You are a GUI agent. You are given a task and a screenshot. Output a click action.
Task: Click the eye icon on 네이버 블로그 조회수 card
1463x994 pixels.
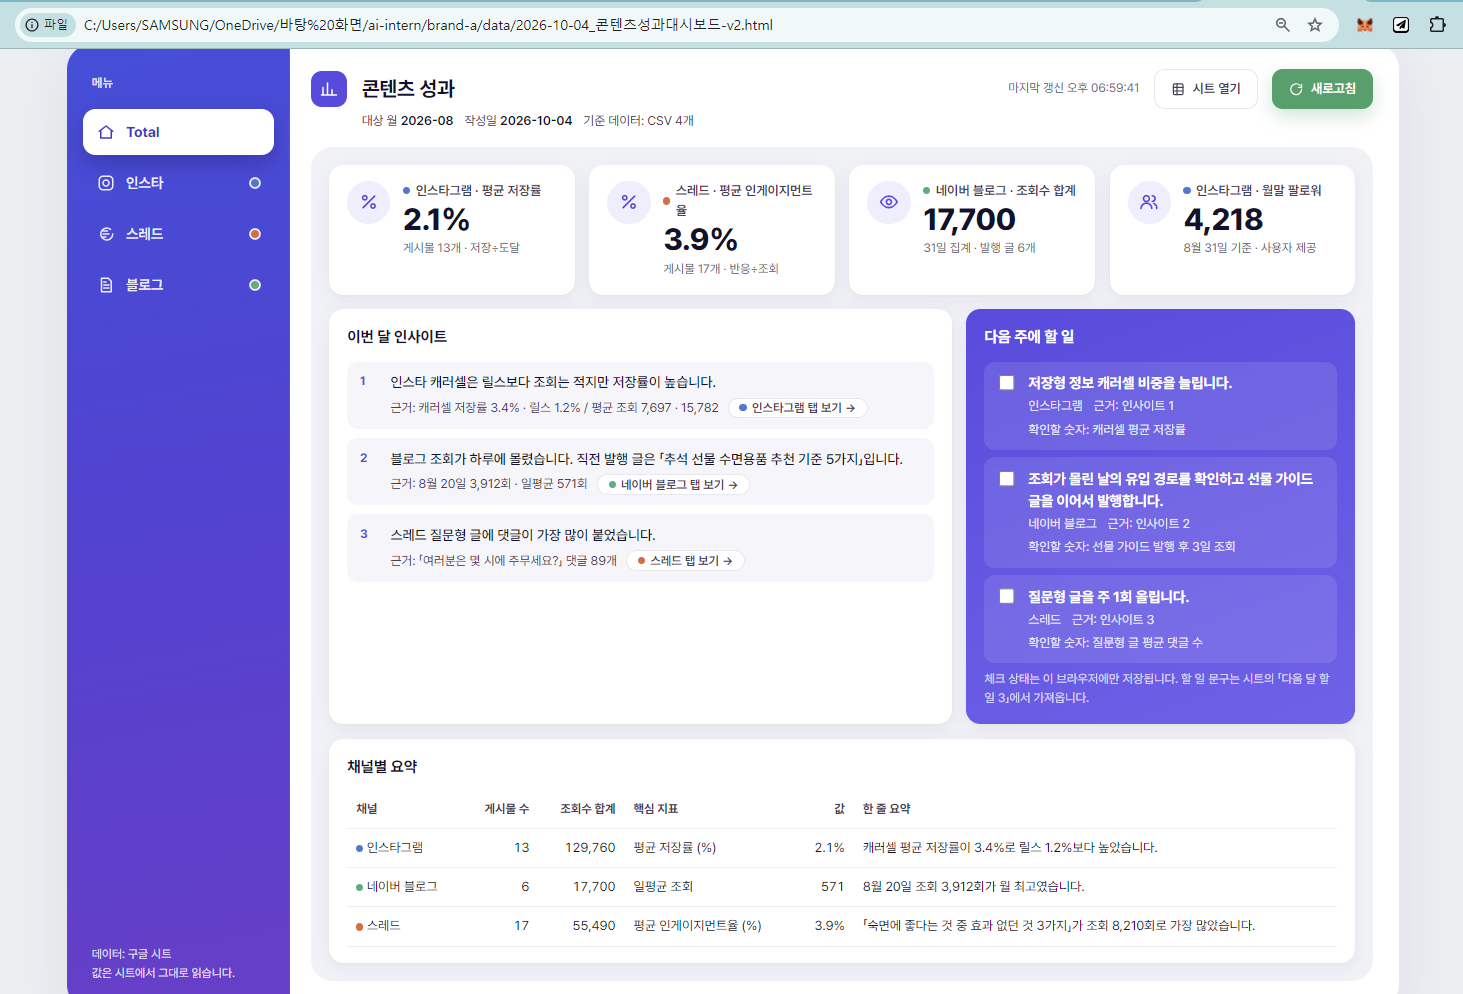click(x=889, y=202)
